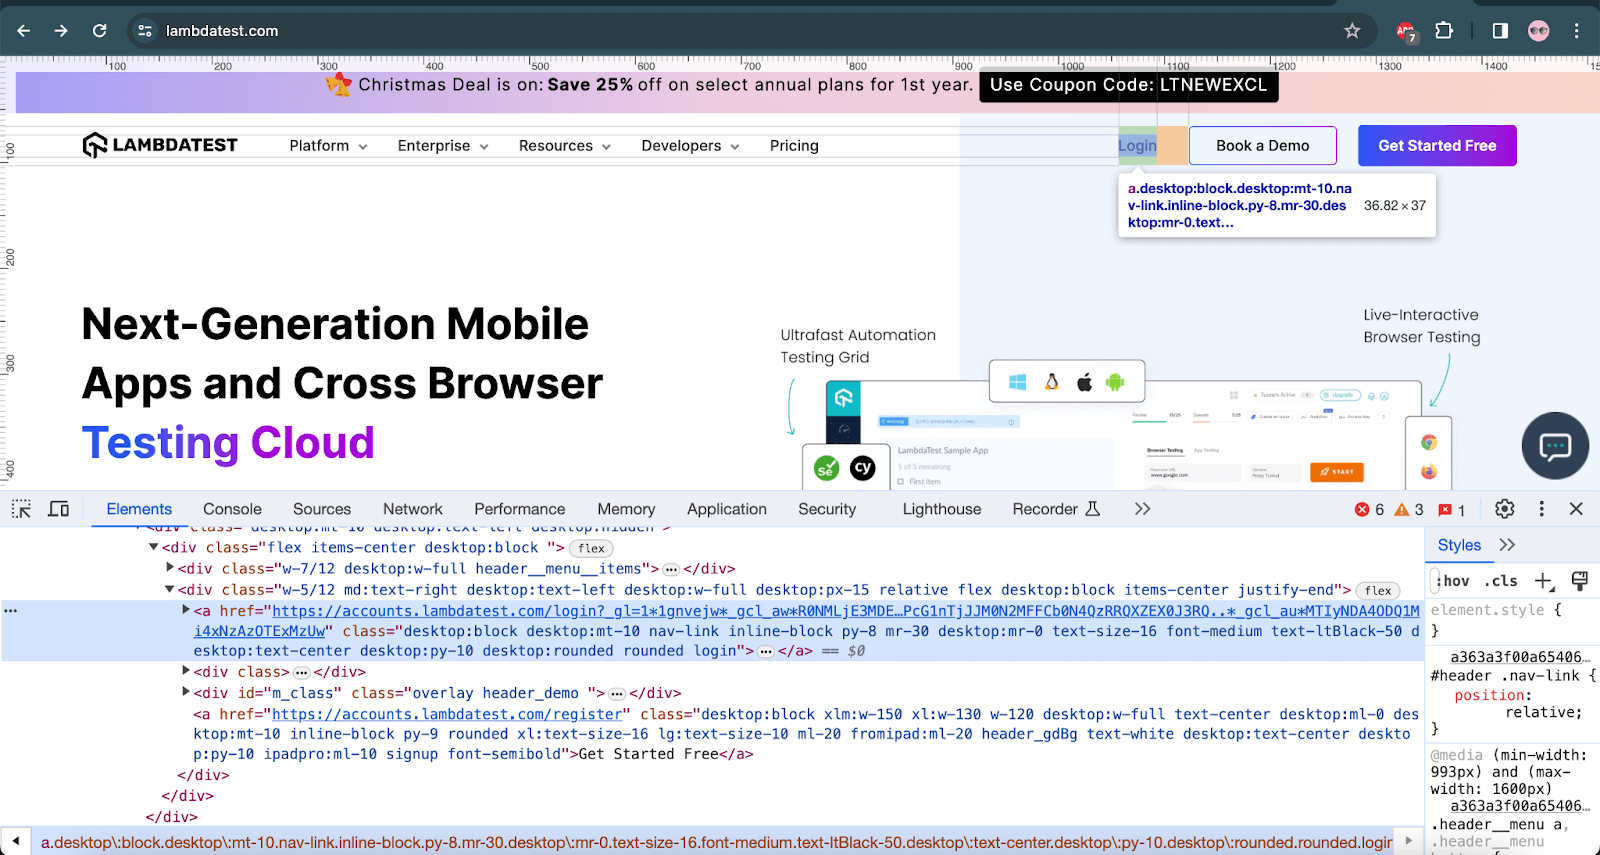Expand the Resources navigation dropdown
Image resolution: width=1600 pixels, height=855 pixels.
(x=564, y=146)
